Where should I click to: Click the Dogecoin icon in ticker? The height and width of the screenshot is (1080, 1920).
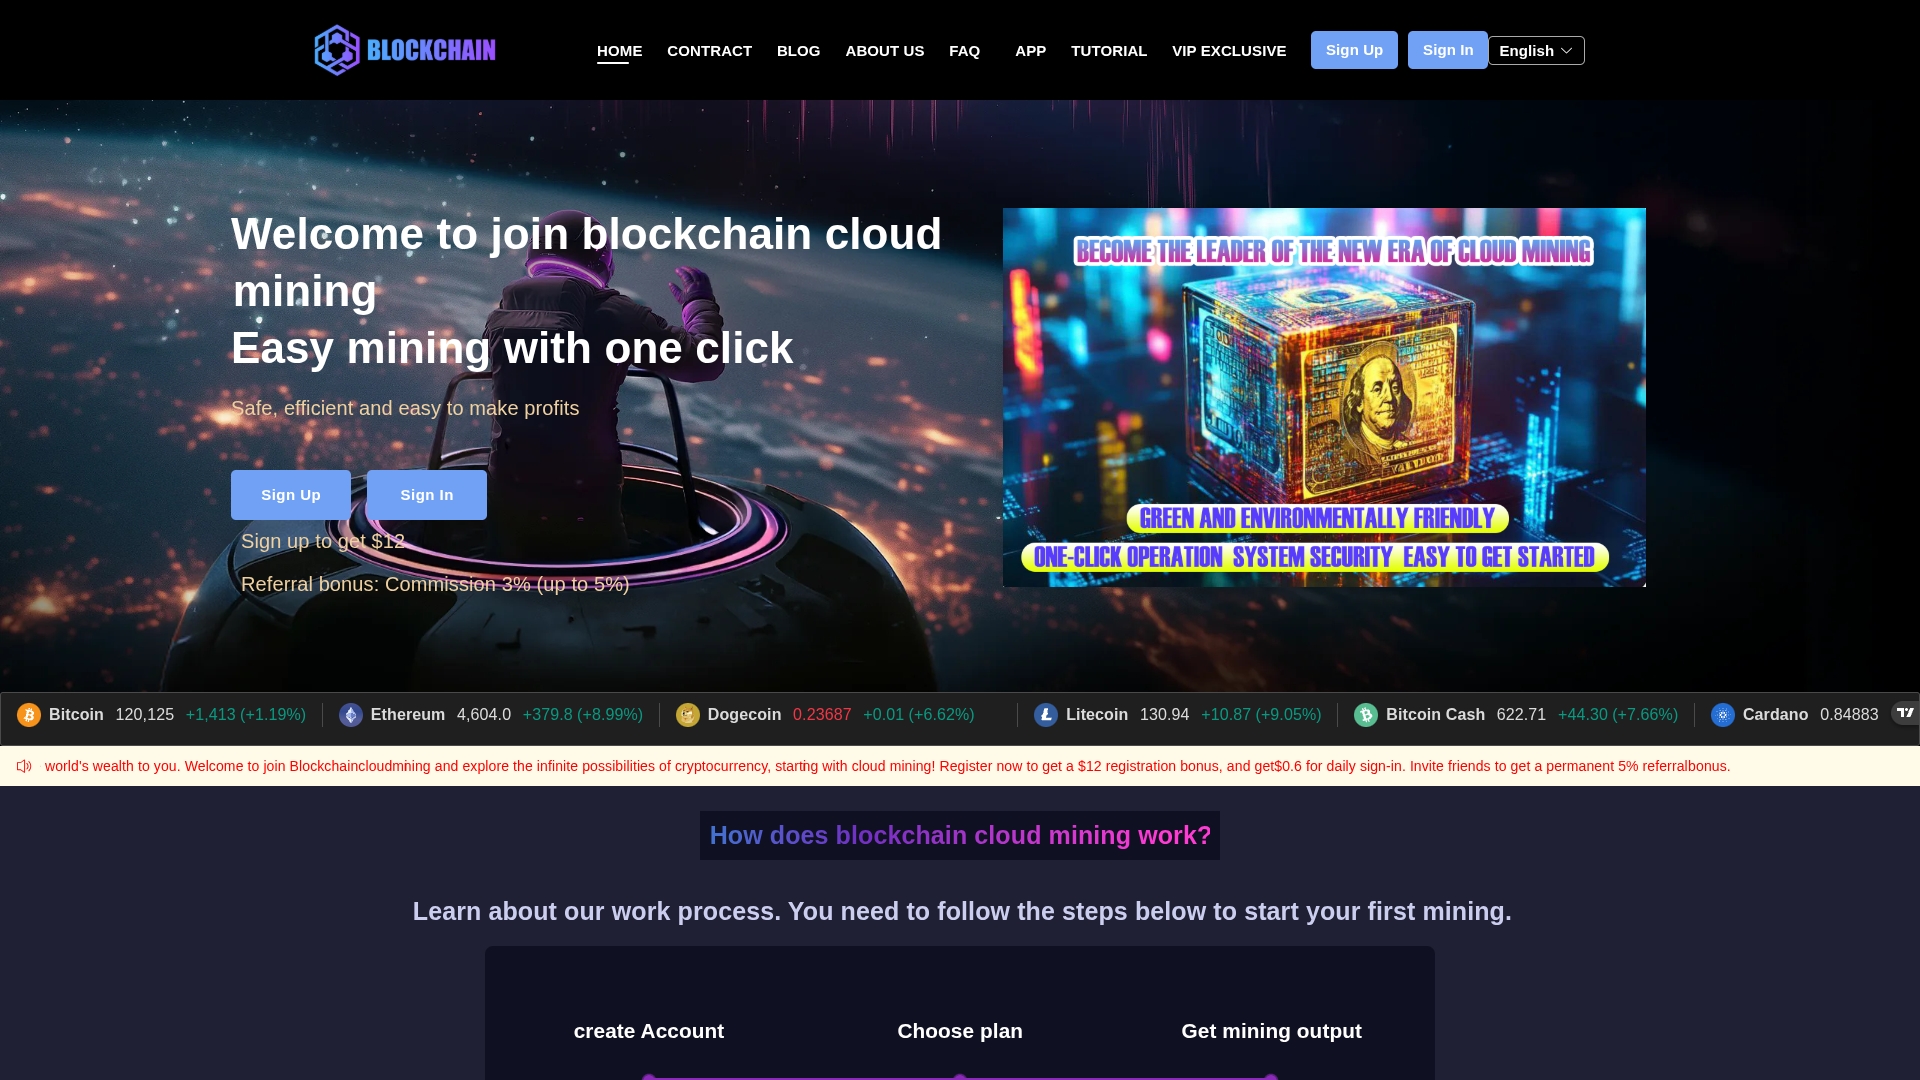tap(687, 715)
